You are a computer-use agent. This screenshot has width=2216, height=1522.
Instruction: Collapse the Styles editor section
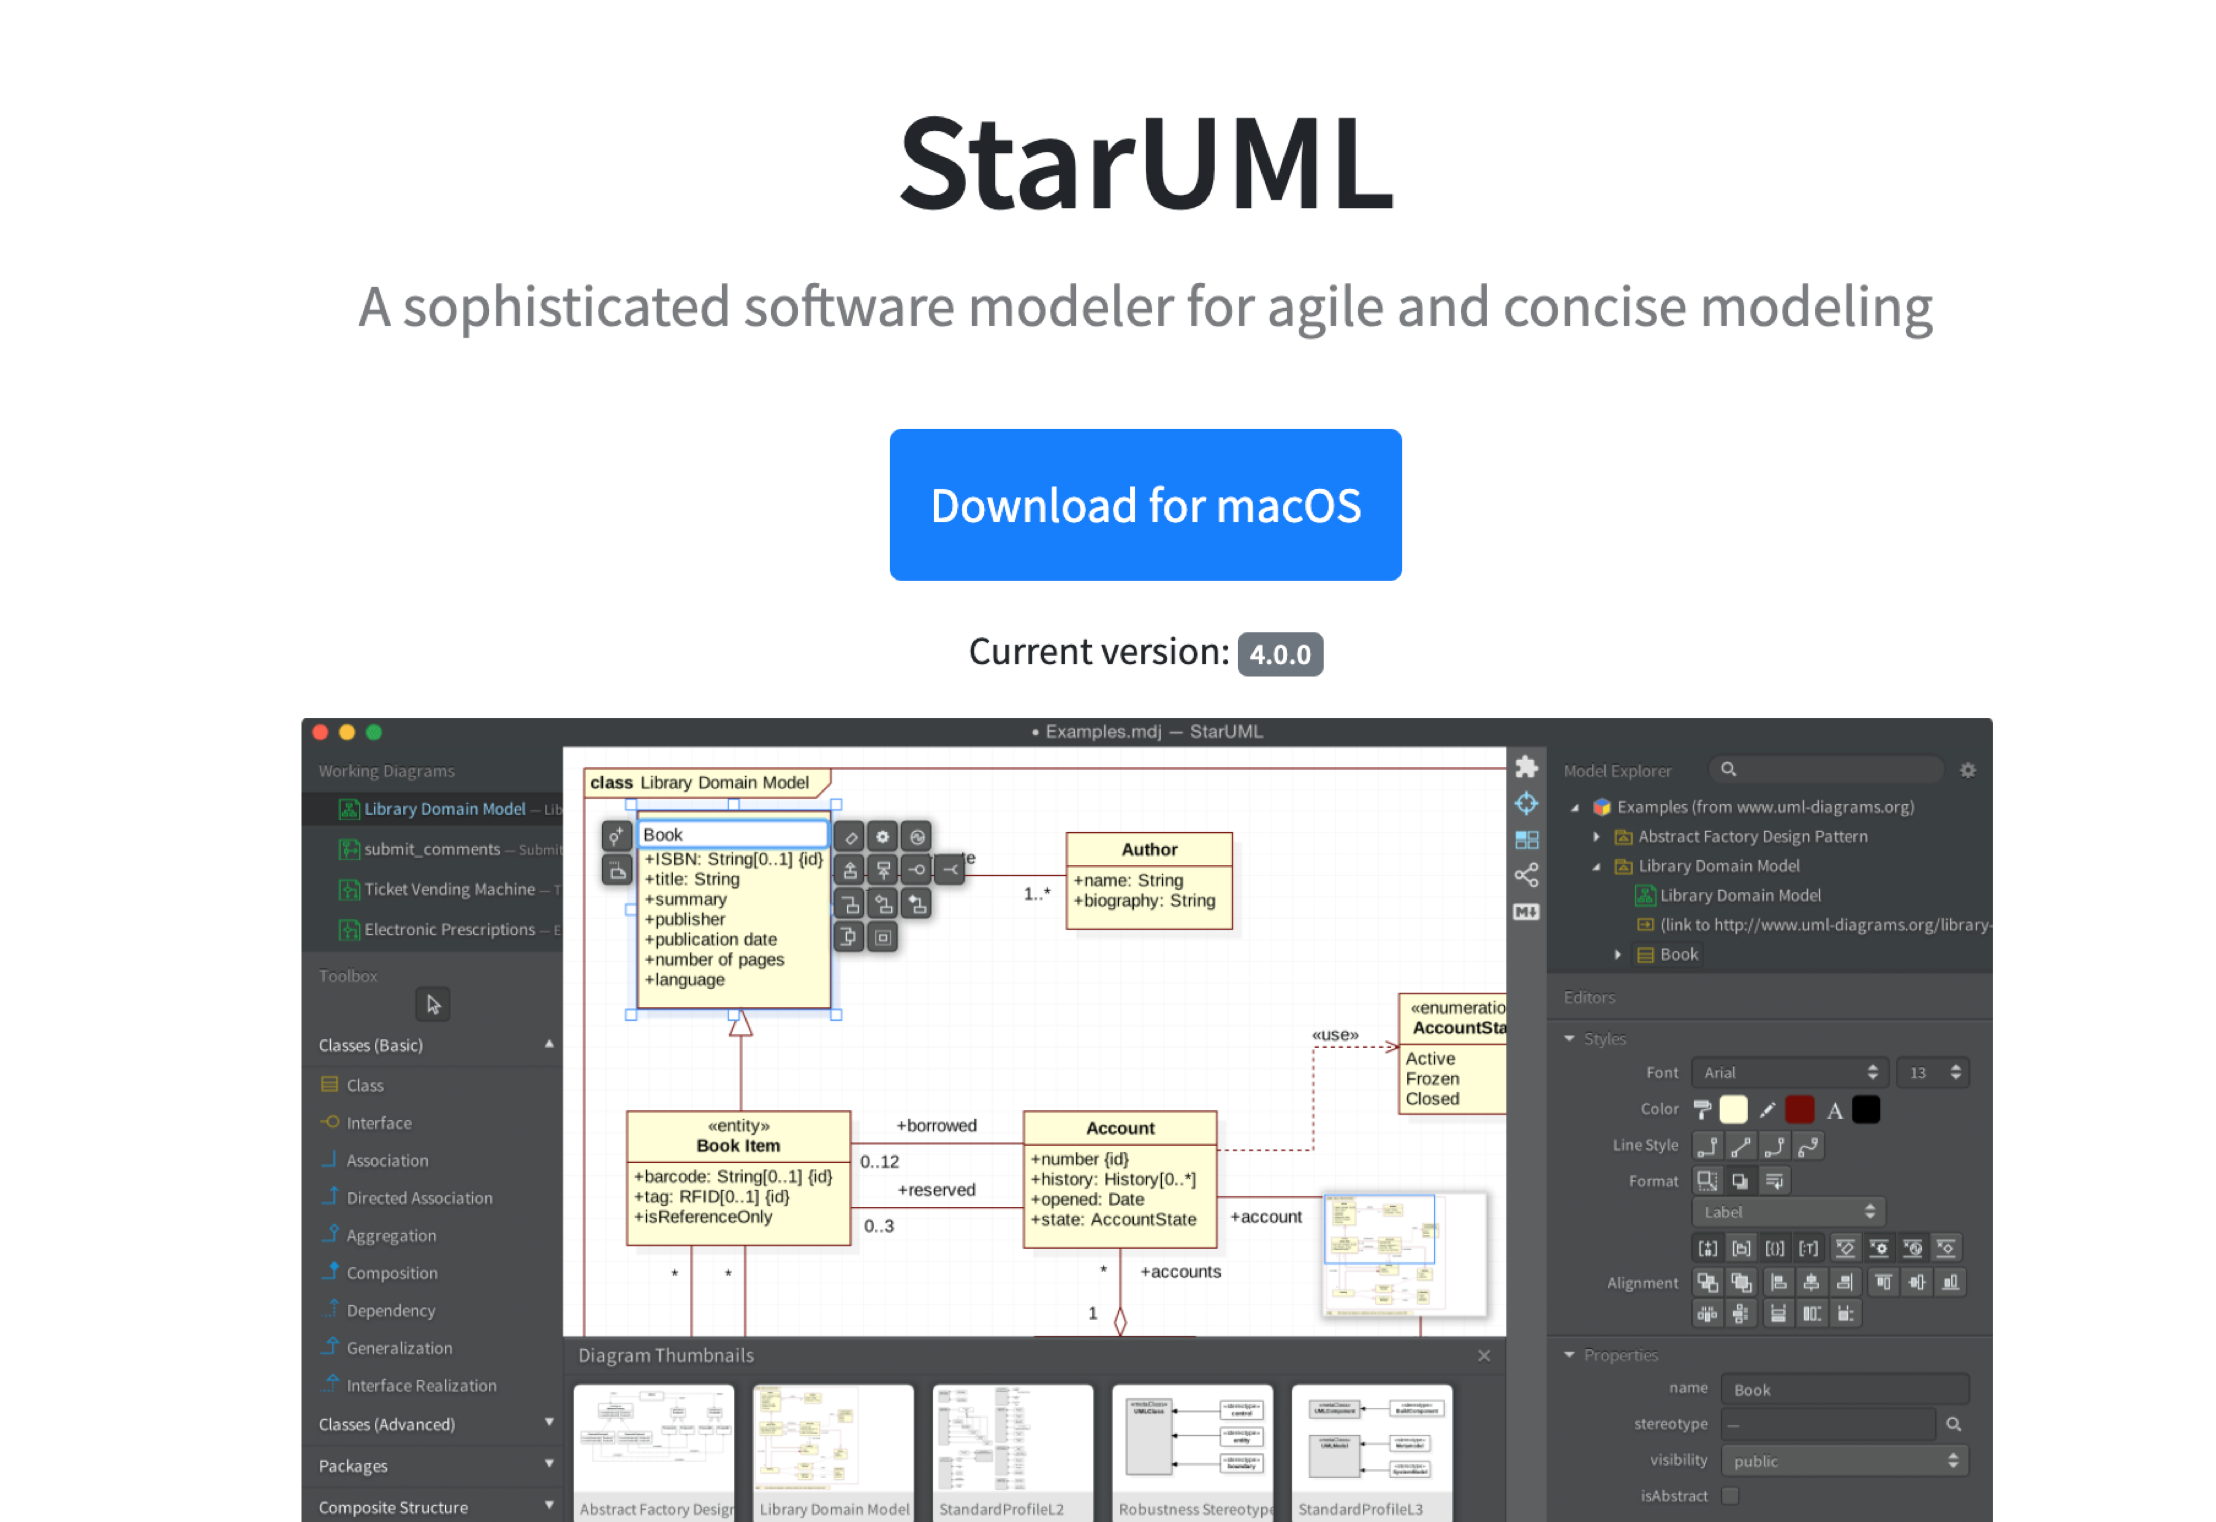[1569, 1039]
